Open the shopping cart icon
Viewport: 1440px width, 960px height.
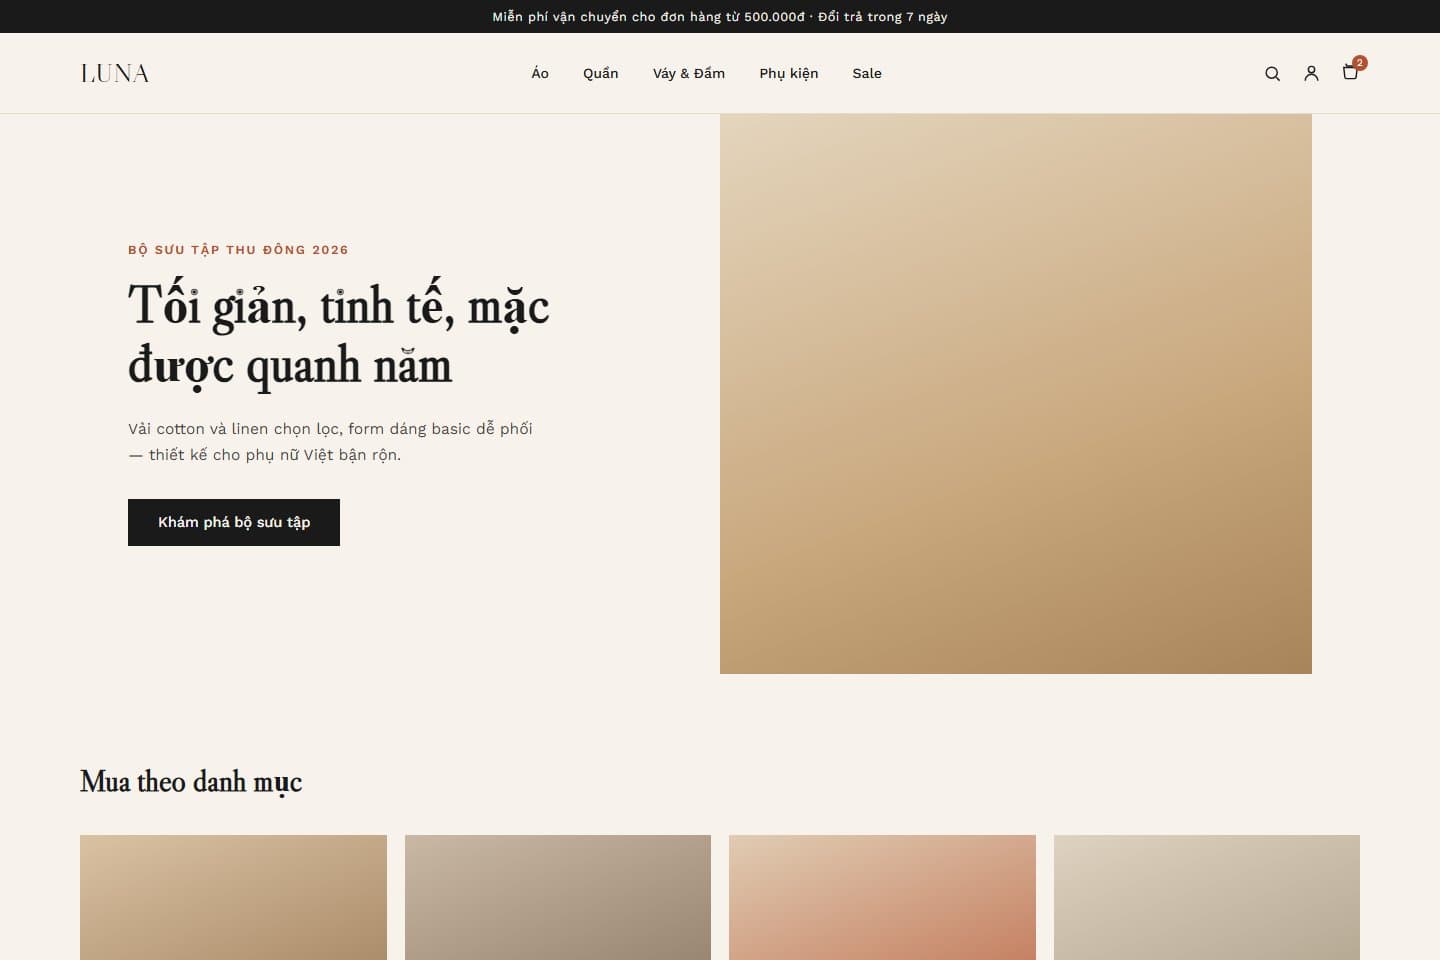coord(1351,72)
